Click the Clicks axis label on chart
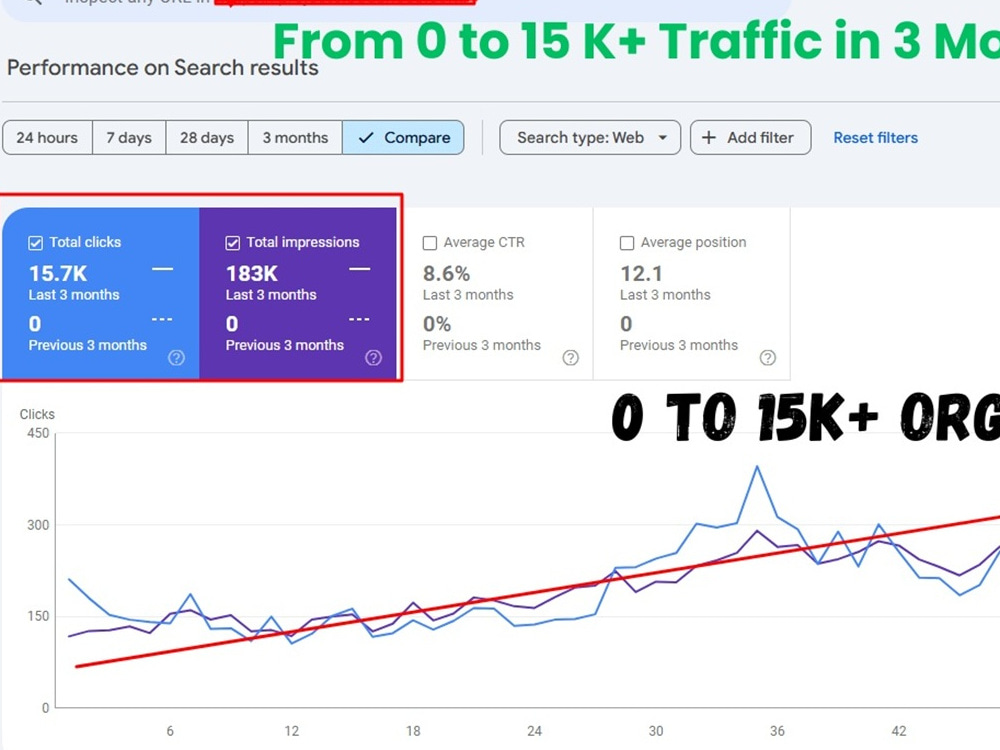Image resolution: width=1000 pixels, height=750 pixels. (37, 415)
